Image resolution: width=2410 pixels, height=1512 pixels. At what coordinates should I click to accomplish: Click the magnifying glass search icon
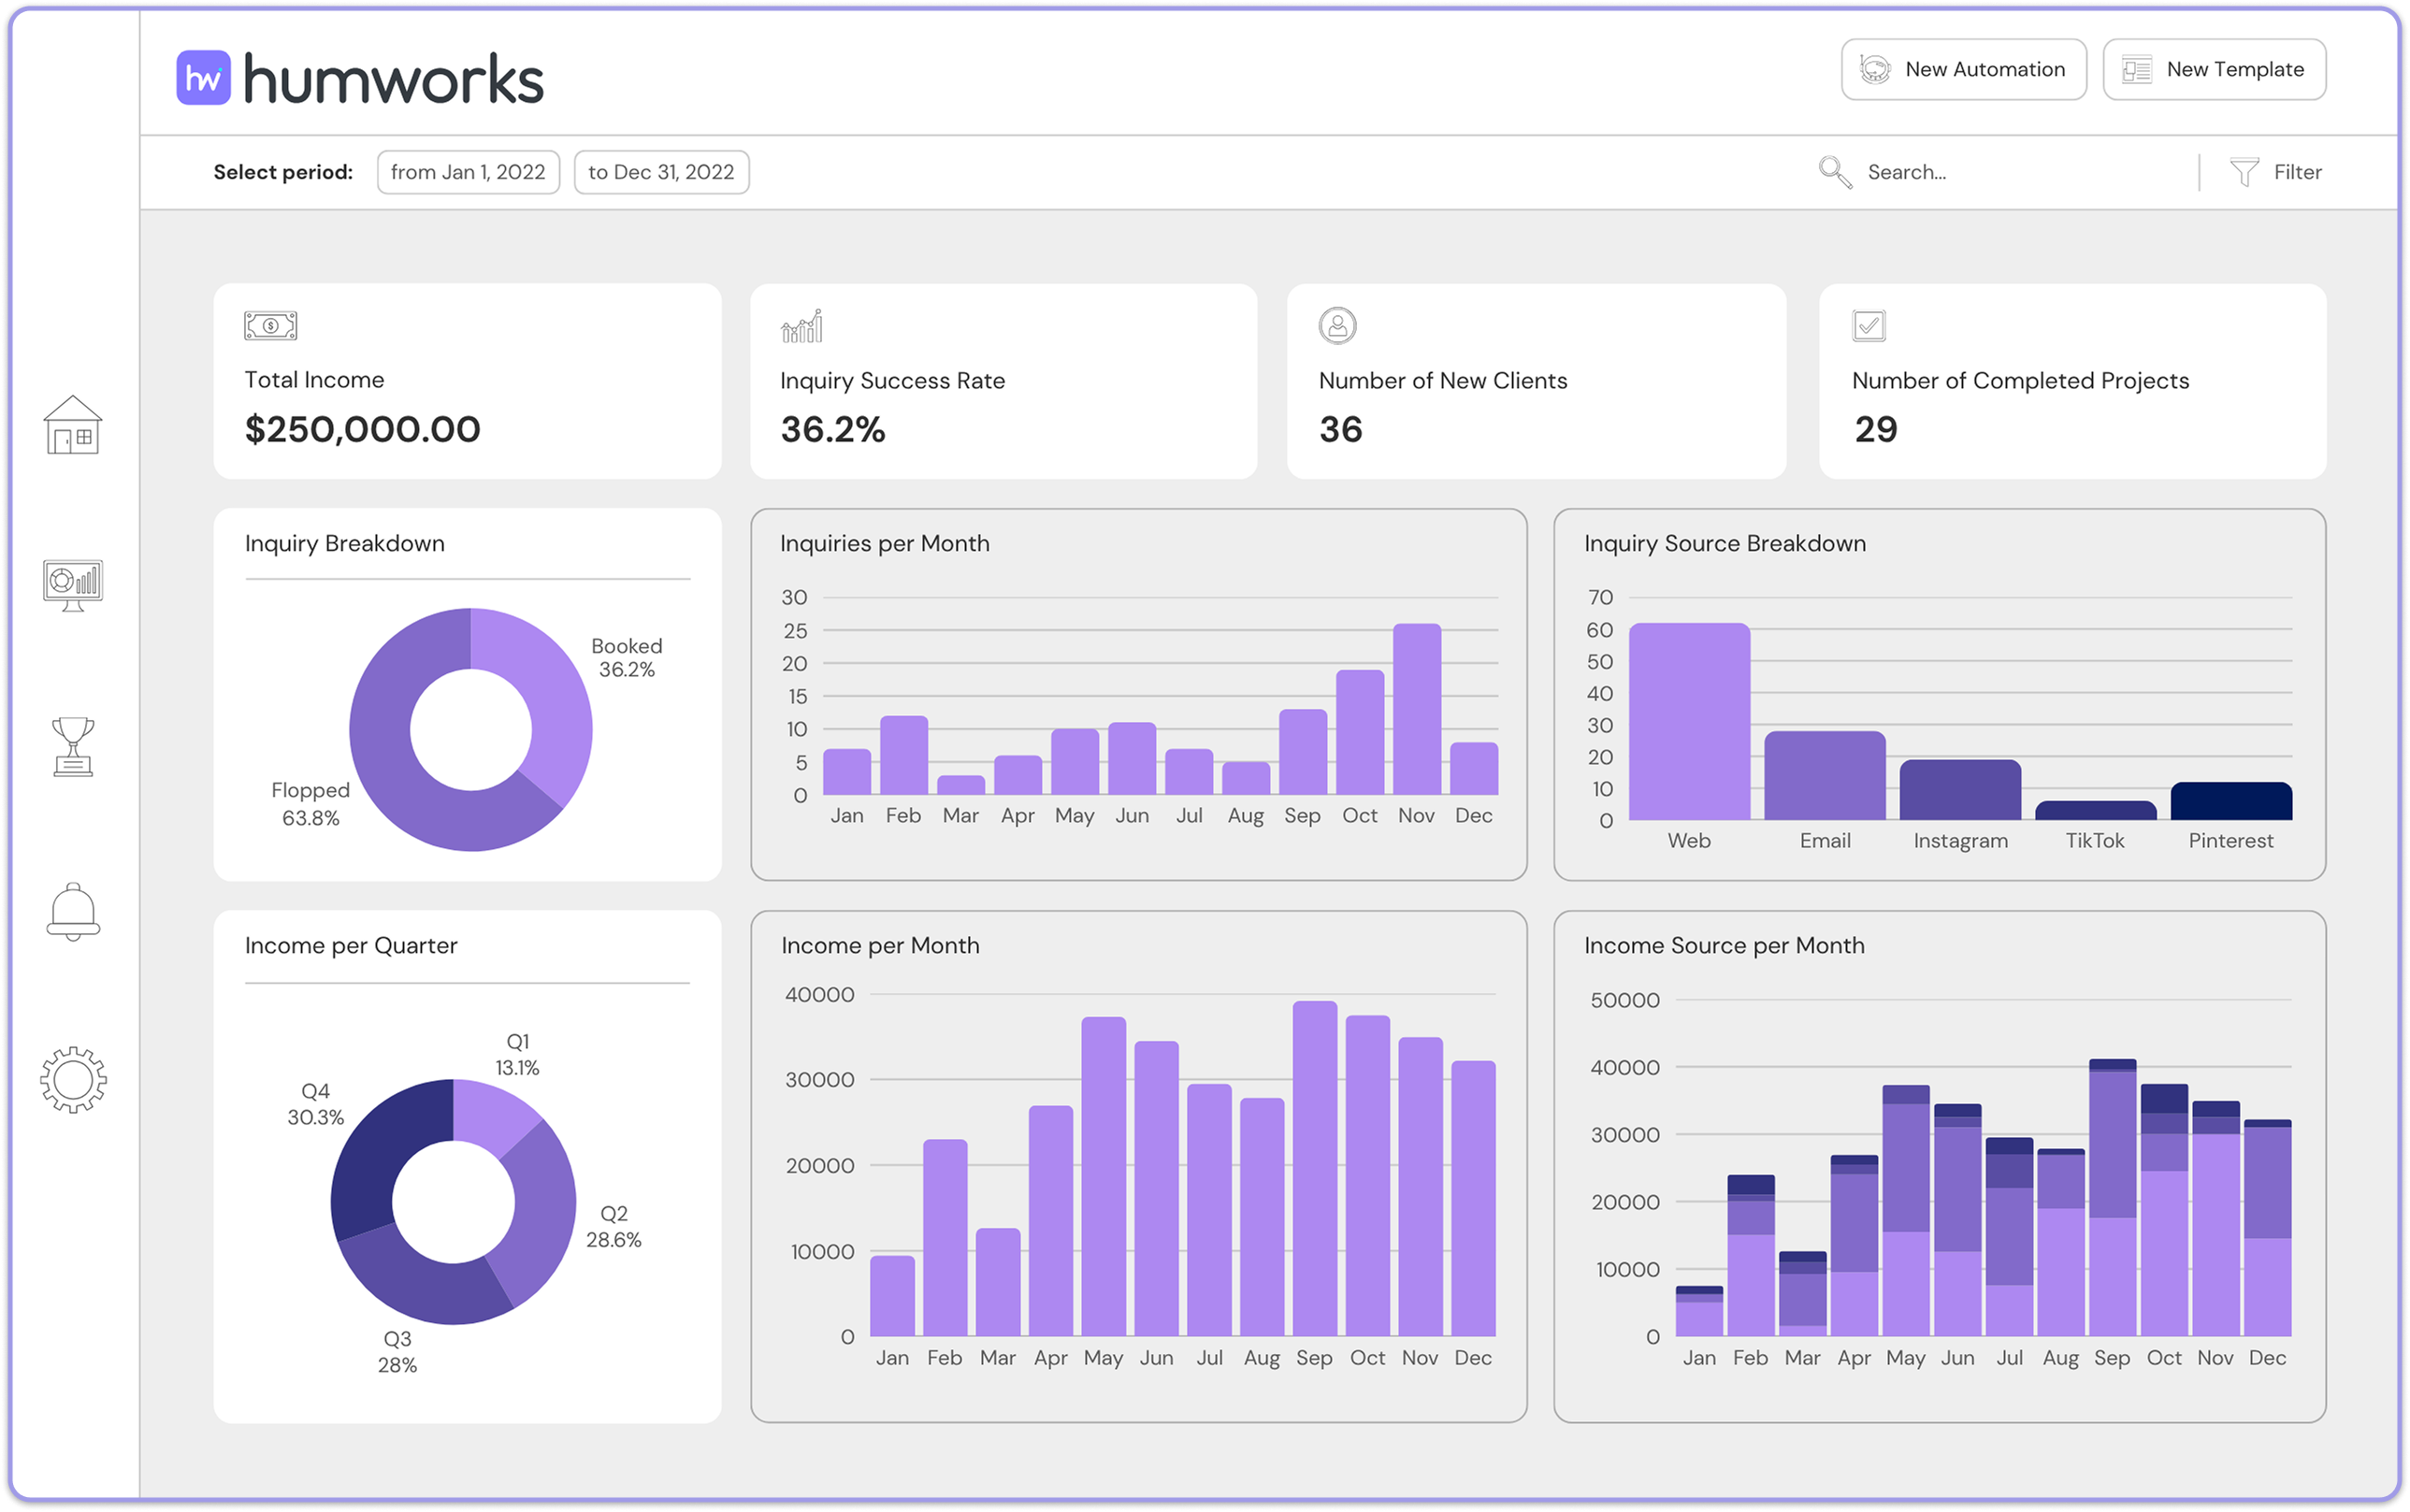1834,172
